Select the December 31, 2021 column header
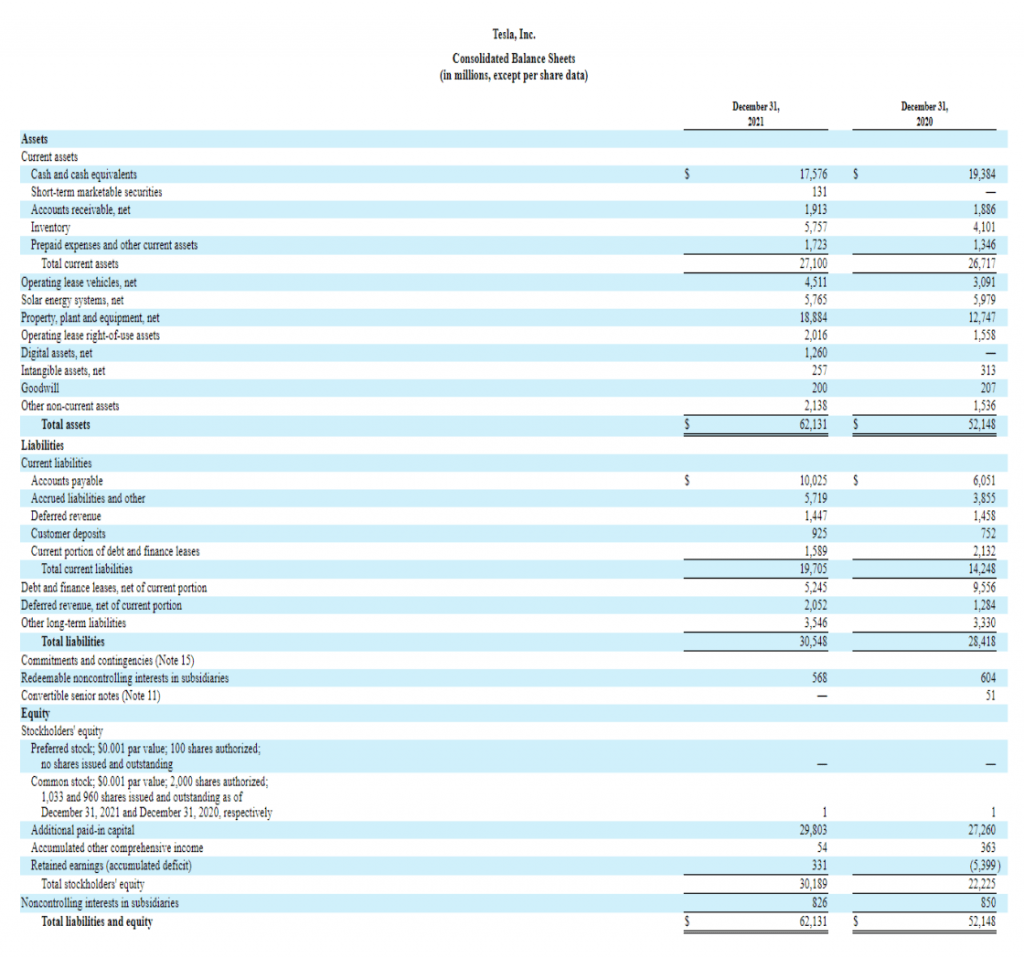Image resolution: width=1024 pixels, height=958 pixels. coord(755,111)
